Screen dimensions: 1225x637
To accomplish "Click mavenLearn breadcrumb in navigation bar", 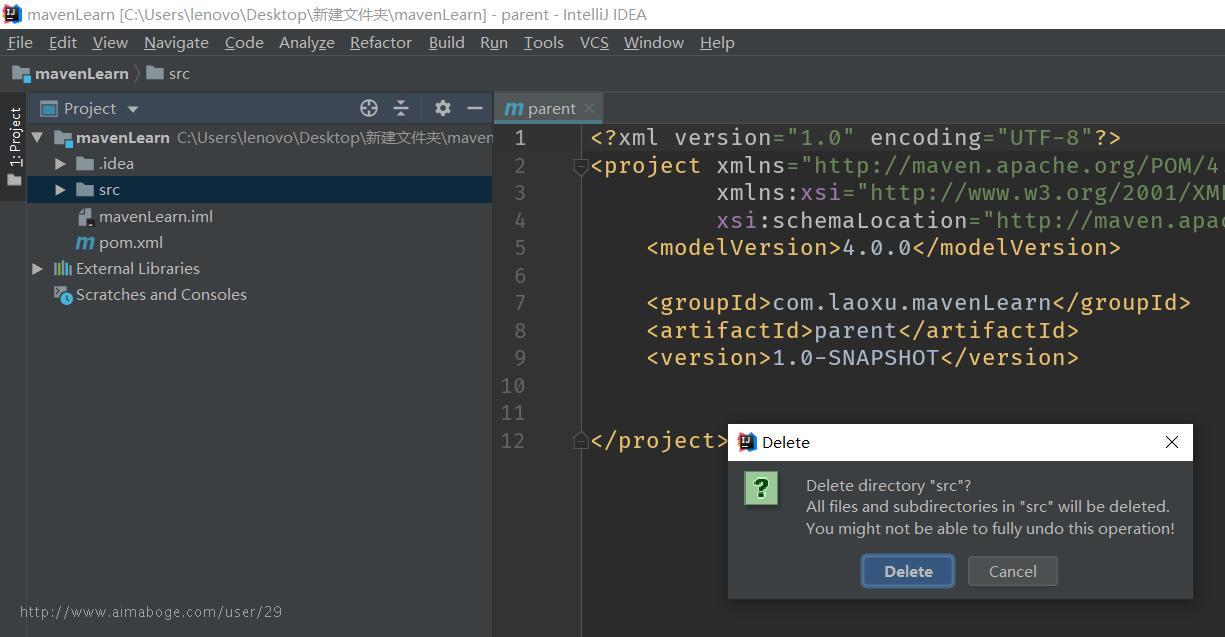I will click(x=70, y=73).
